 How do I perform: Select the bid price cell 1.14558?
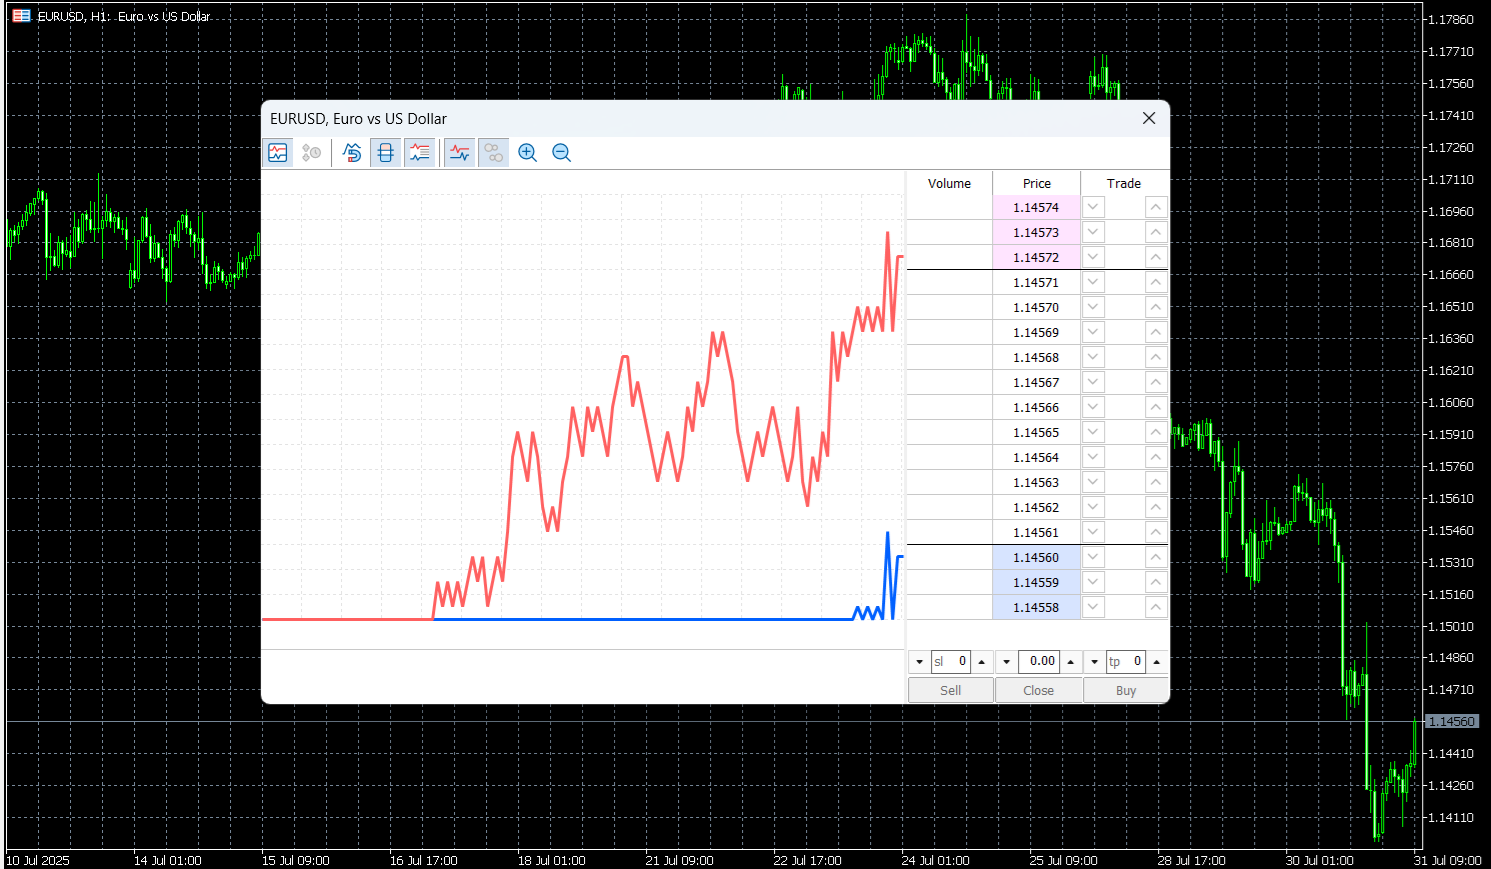[1036, 607]
